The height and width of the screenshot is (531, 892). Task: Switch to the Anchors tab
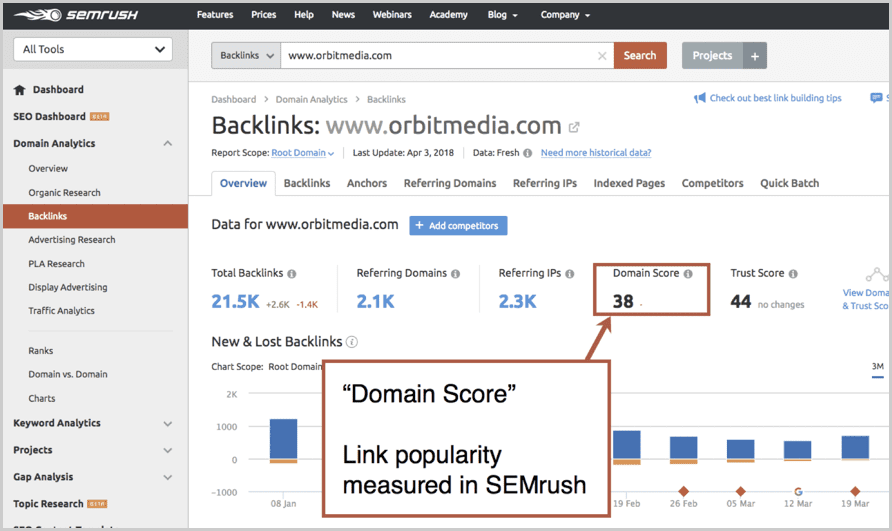pos(367,183)
